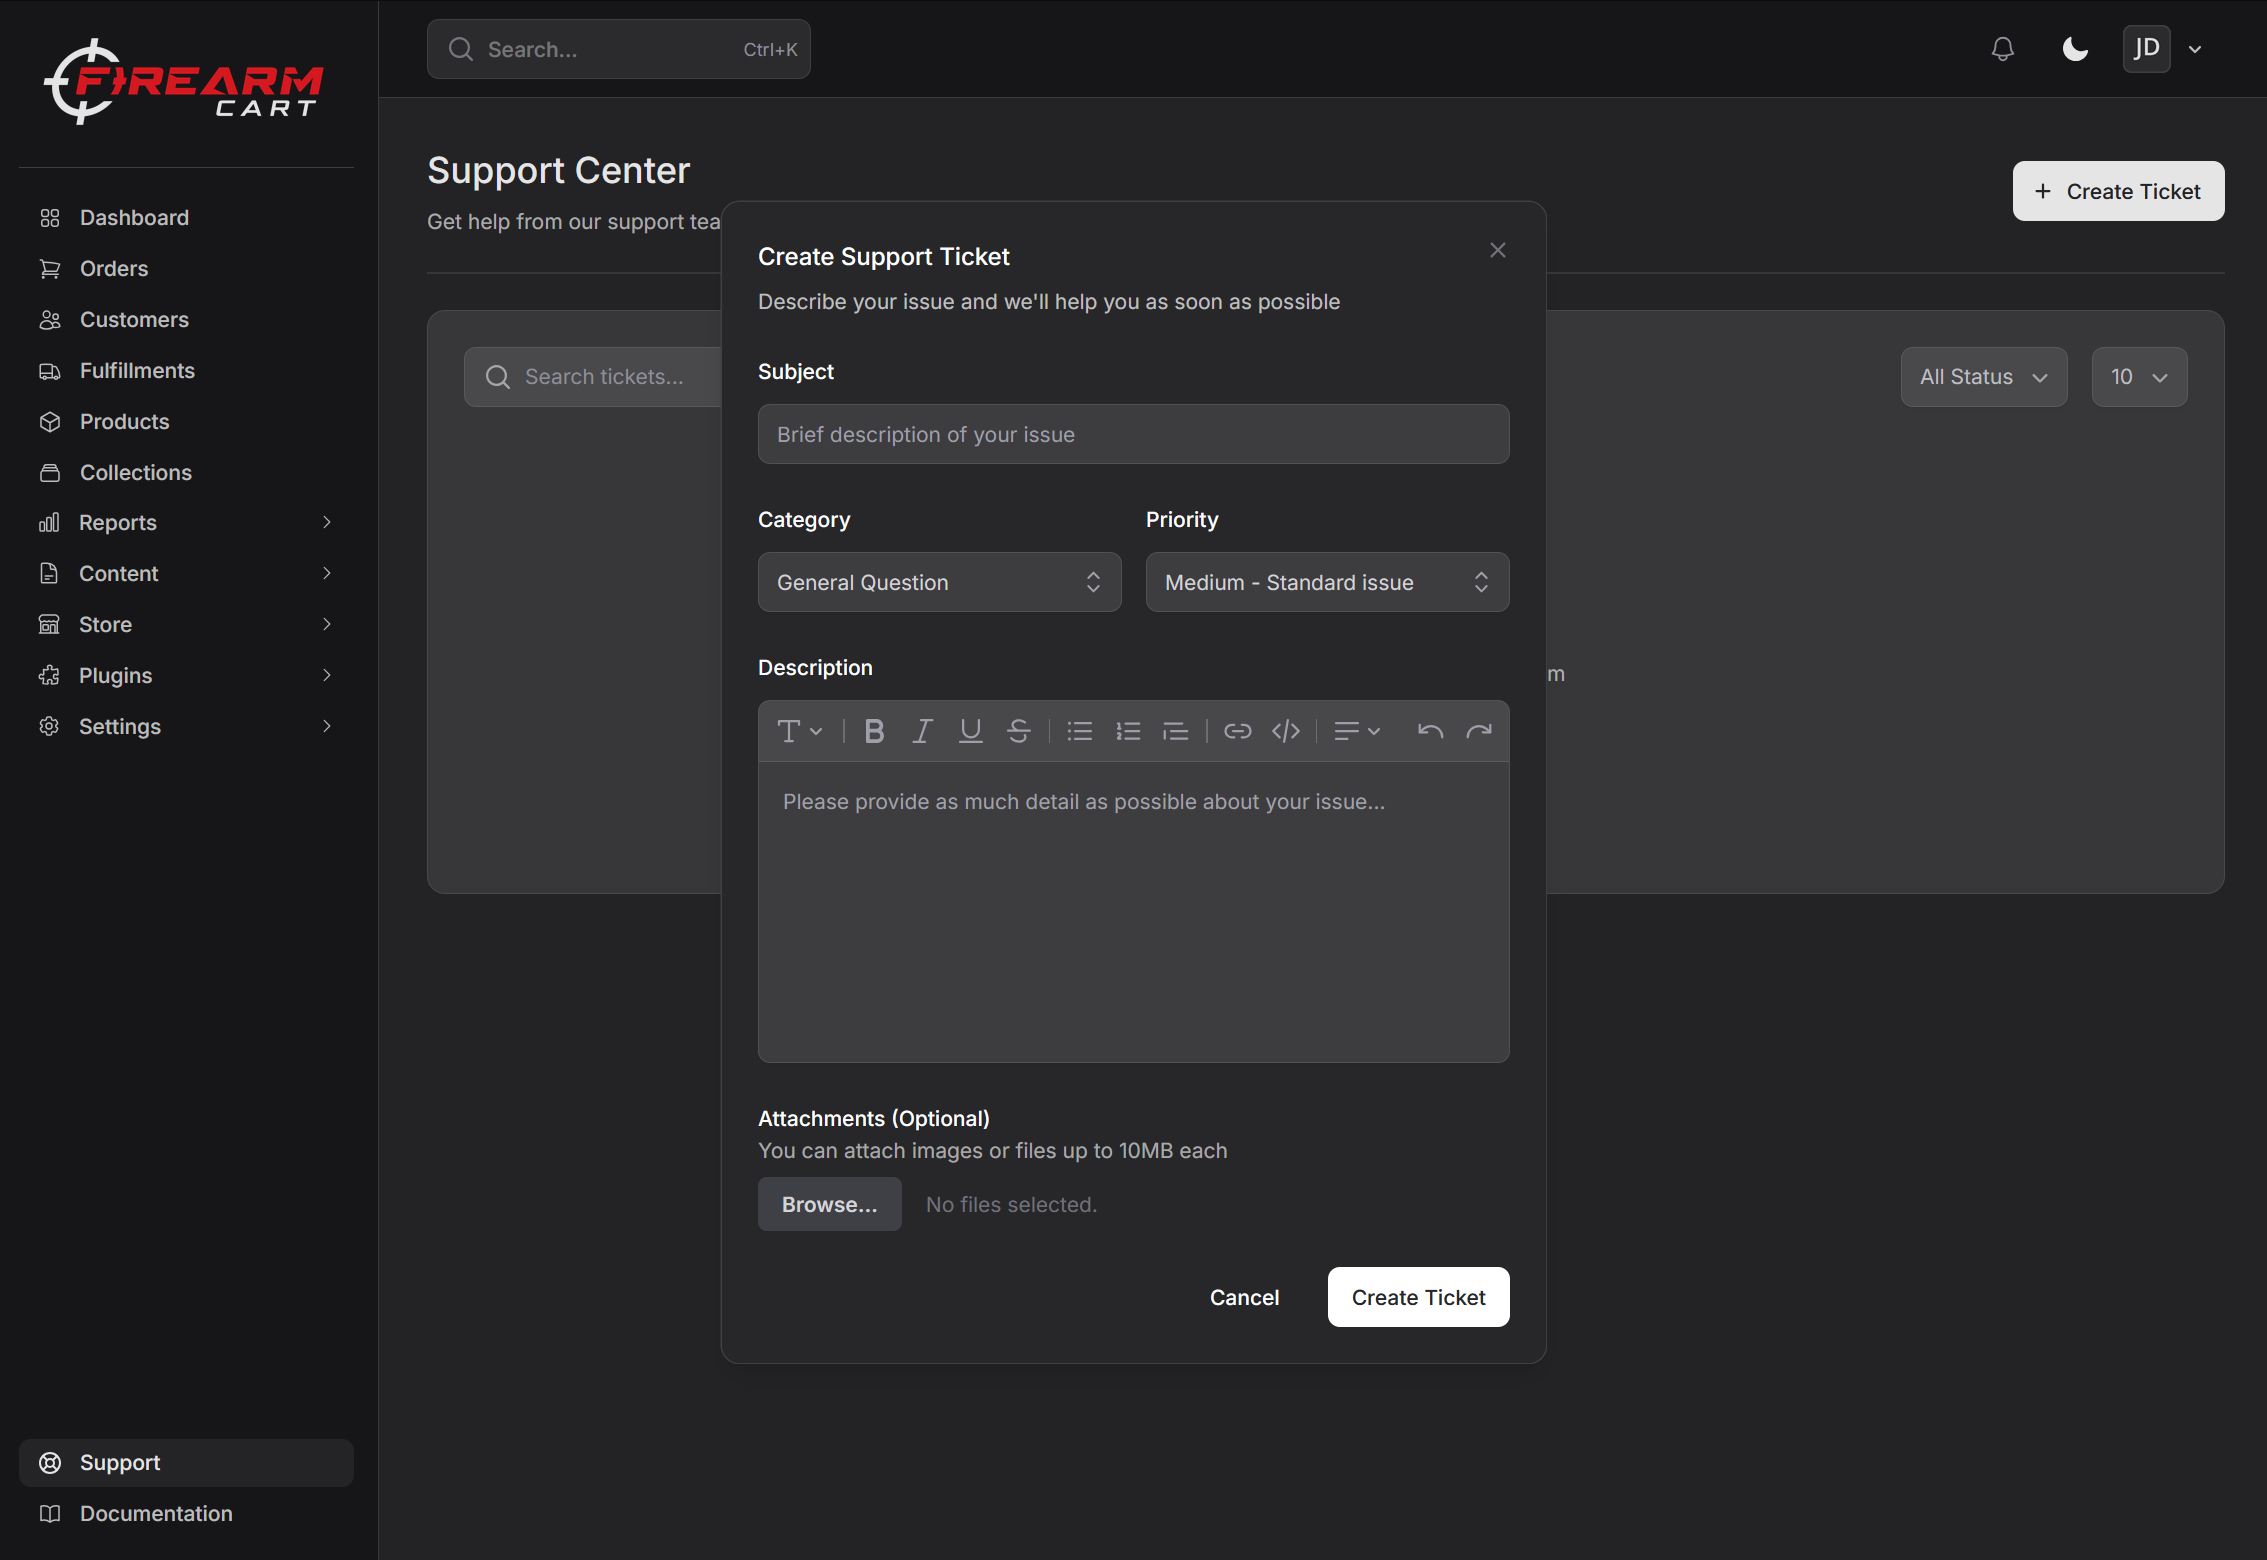2267x1560 pixels.
Task: Open JD user avatar menu
Action: (2147, 49)
